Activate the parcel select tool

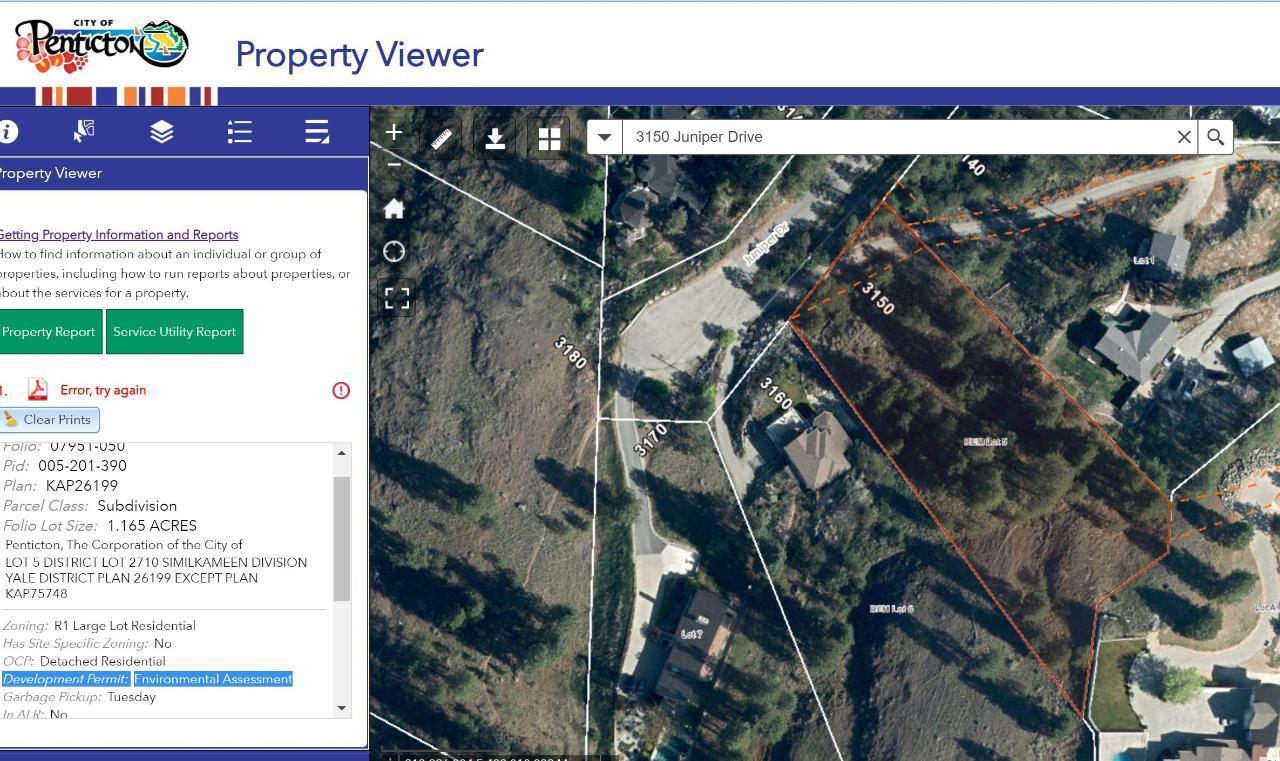coord(84,132)
